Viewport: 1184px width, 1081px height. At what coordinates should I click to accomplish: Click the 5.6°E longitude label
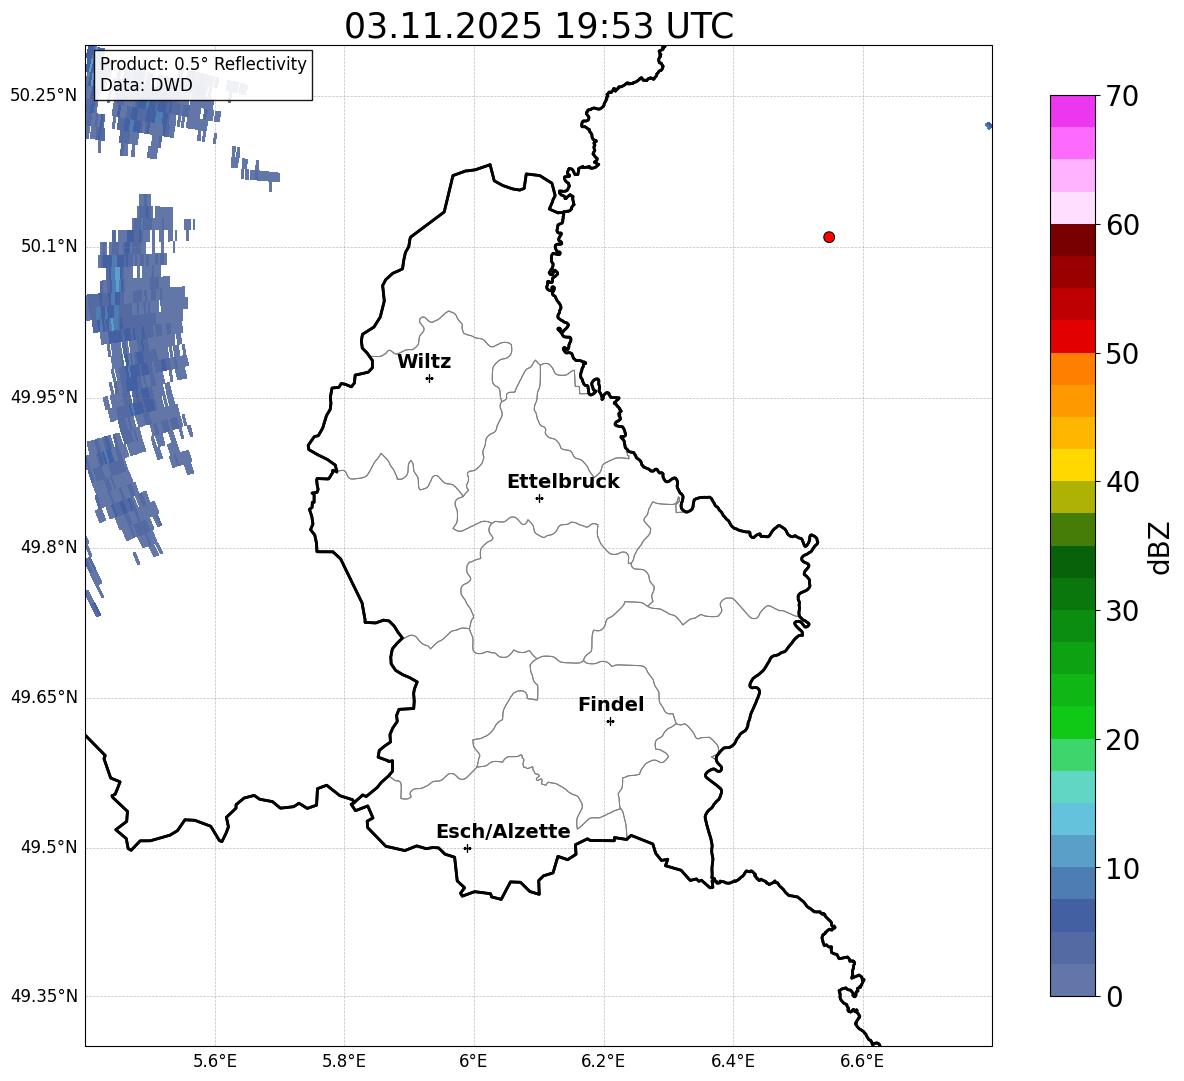[215, 1061]
